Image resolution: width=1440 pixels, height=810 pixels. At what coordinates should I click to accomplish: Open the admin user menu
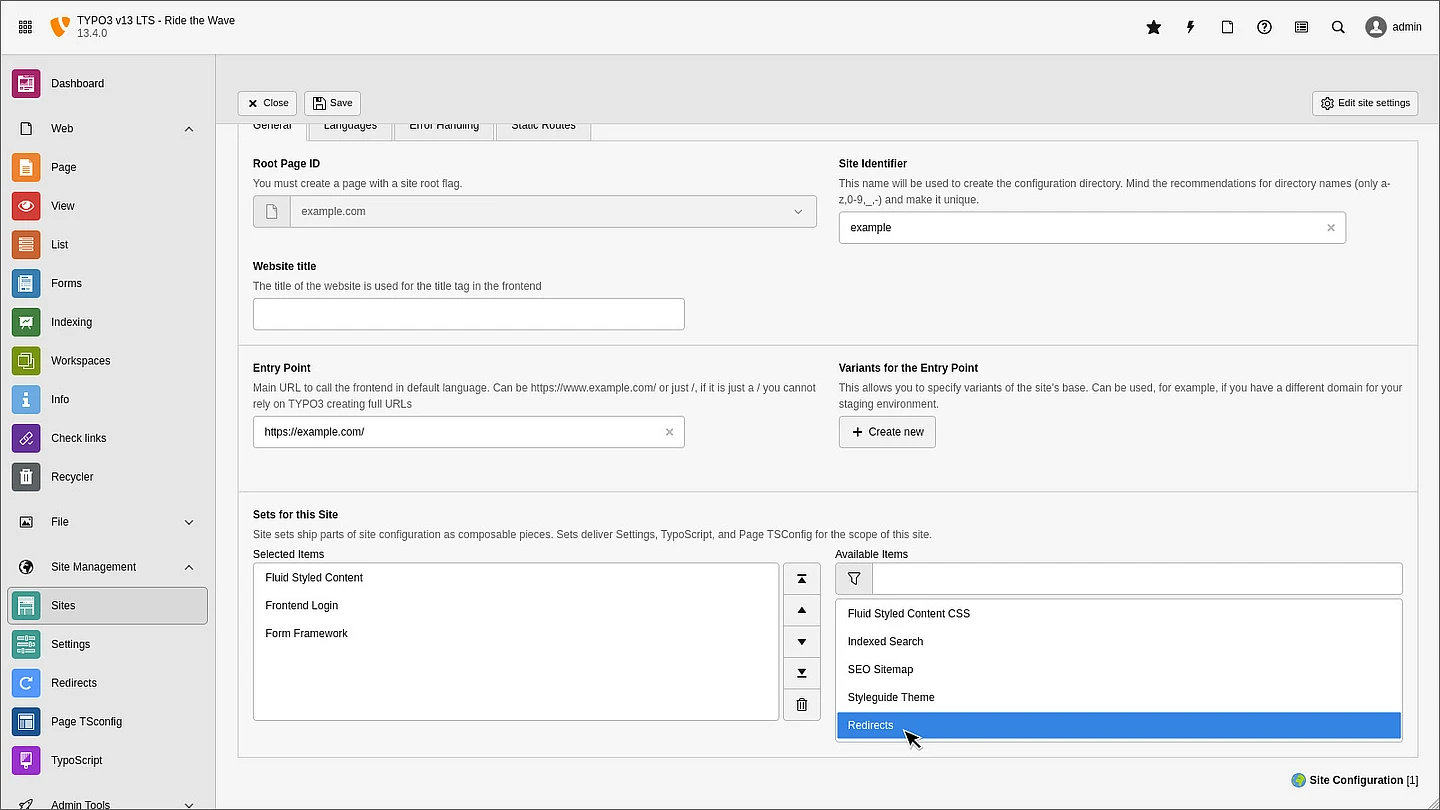(x=1393, y=27)
